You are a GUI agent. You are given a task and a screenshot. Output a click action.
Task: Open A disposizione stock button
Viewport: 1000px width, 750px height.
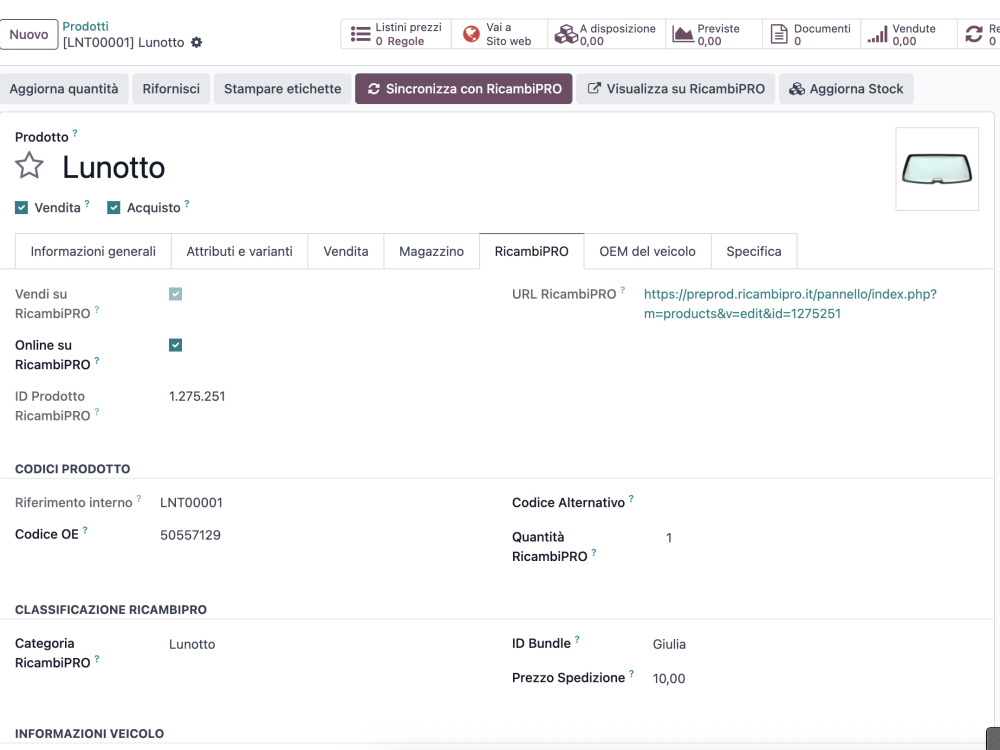tap(607, 34)
